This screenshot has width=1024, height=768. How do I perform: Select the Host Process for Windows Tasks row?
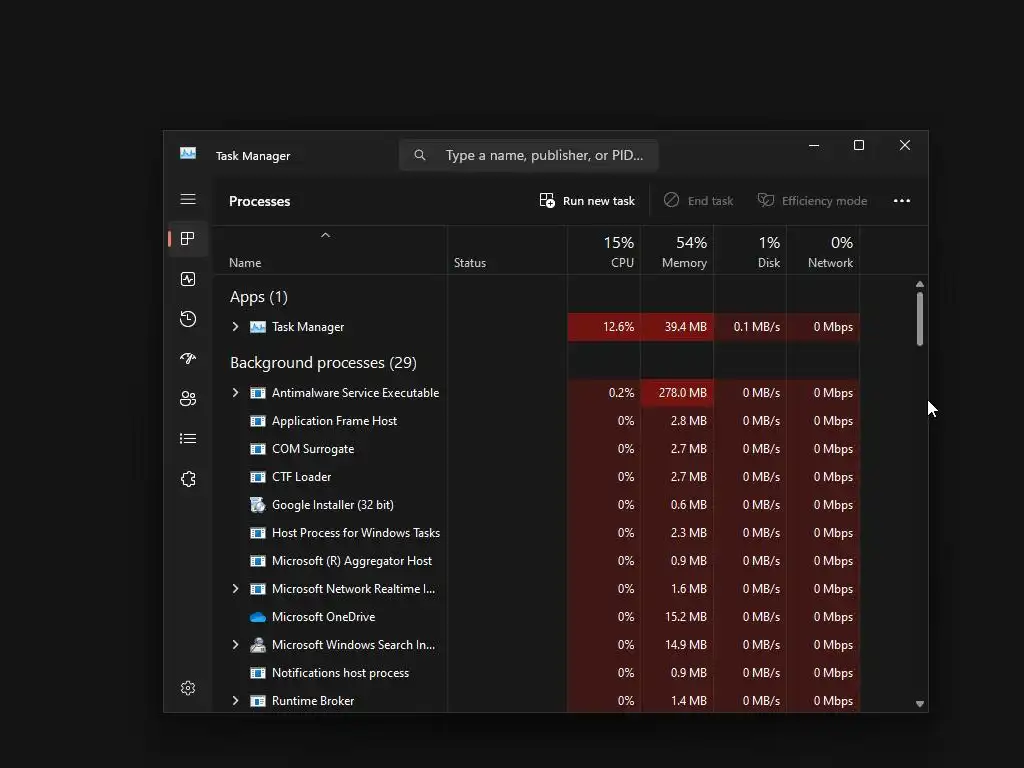pyautogui.click(x=536, y=533)
